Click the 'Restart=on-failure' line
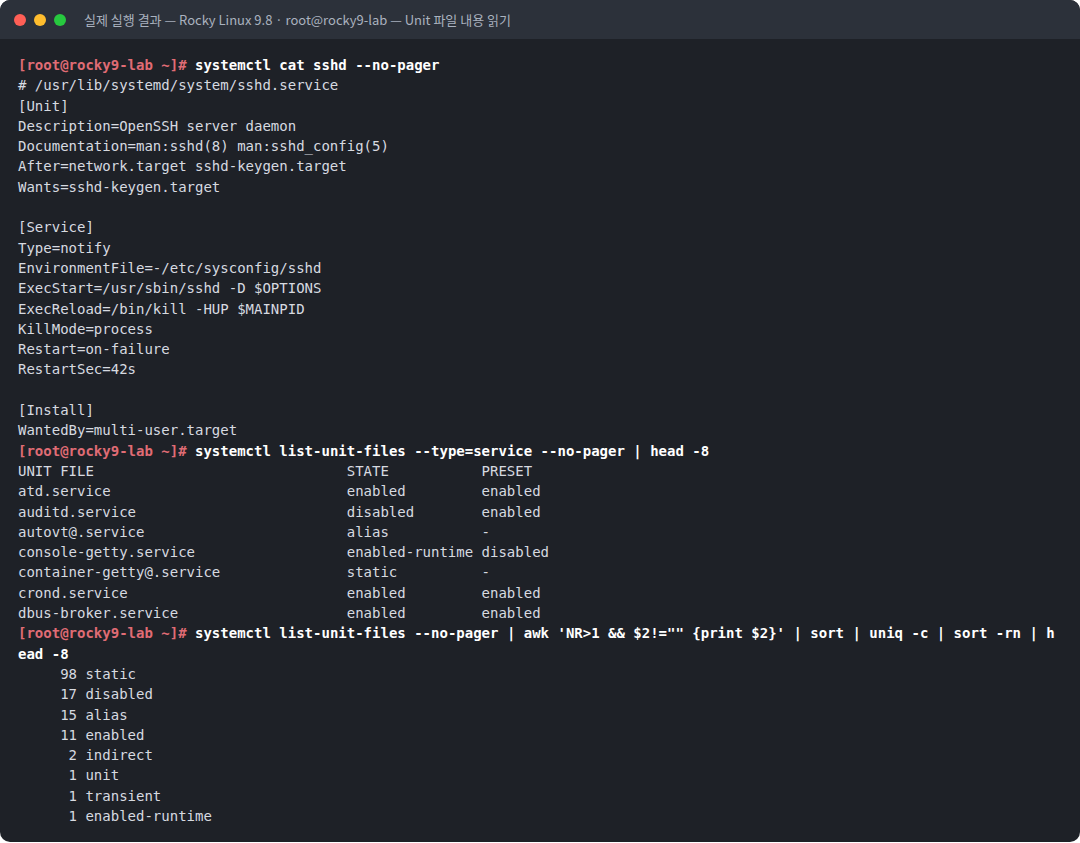The image size is (1080, 843). 94,349
